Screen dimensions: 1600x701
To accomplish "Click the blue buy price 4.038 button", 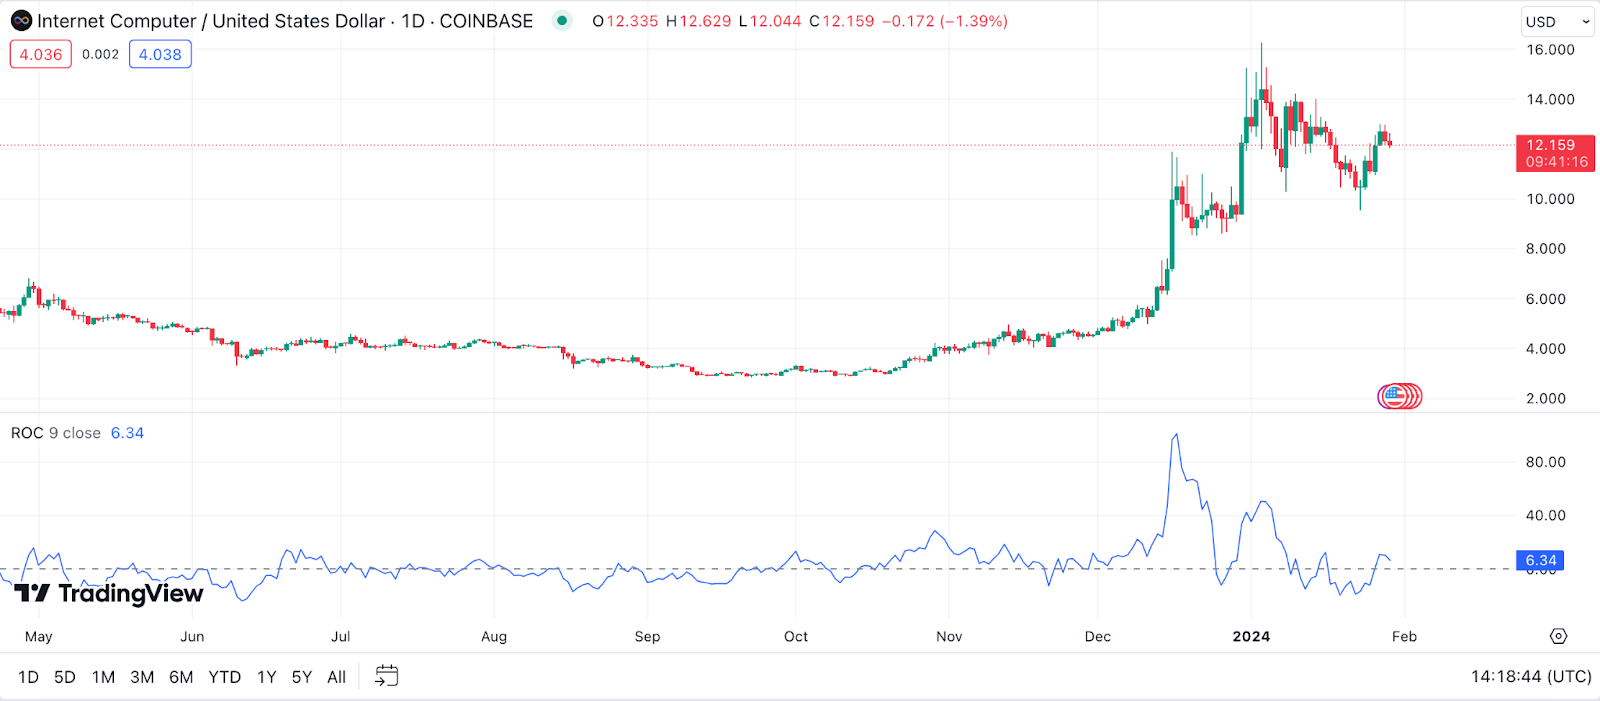I will pyautogui.click(x=160, y=54).
